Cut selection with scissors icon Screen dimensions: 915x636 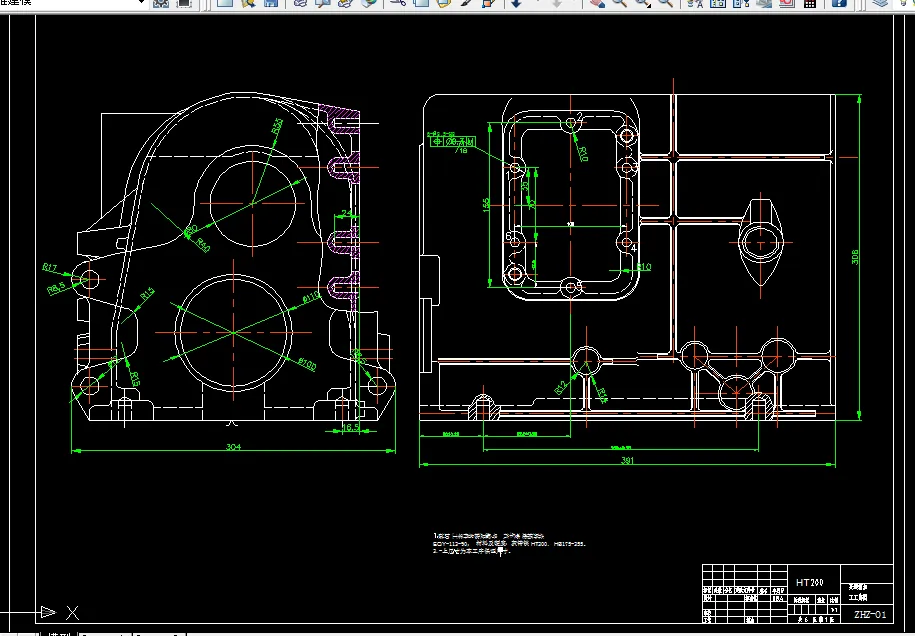(x=398, y=3)
